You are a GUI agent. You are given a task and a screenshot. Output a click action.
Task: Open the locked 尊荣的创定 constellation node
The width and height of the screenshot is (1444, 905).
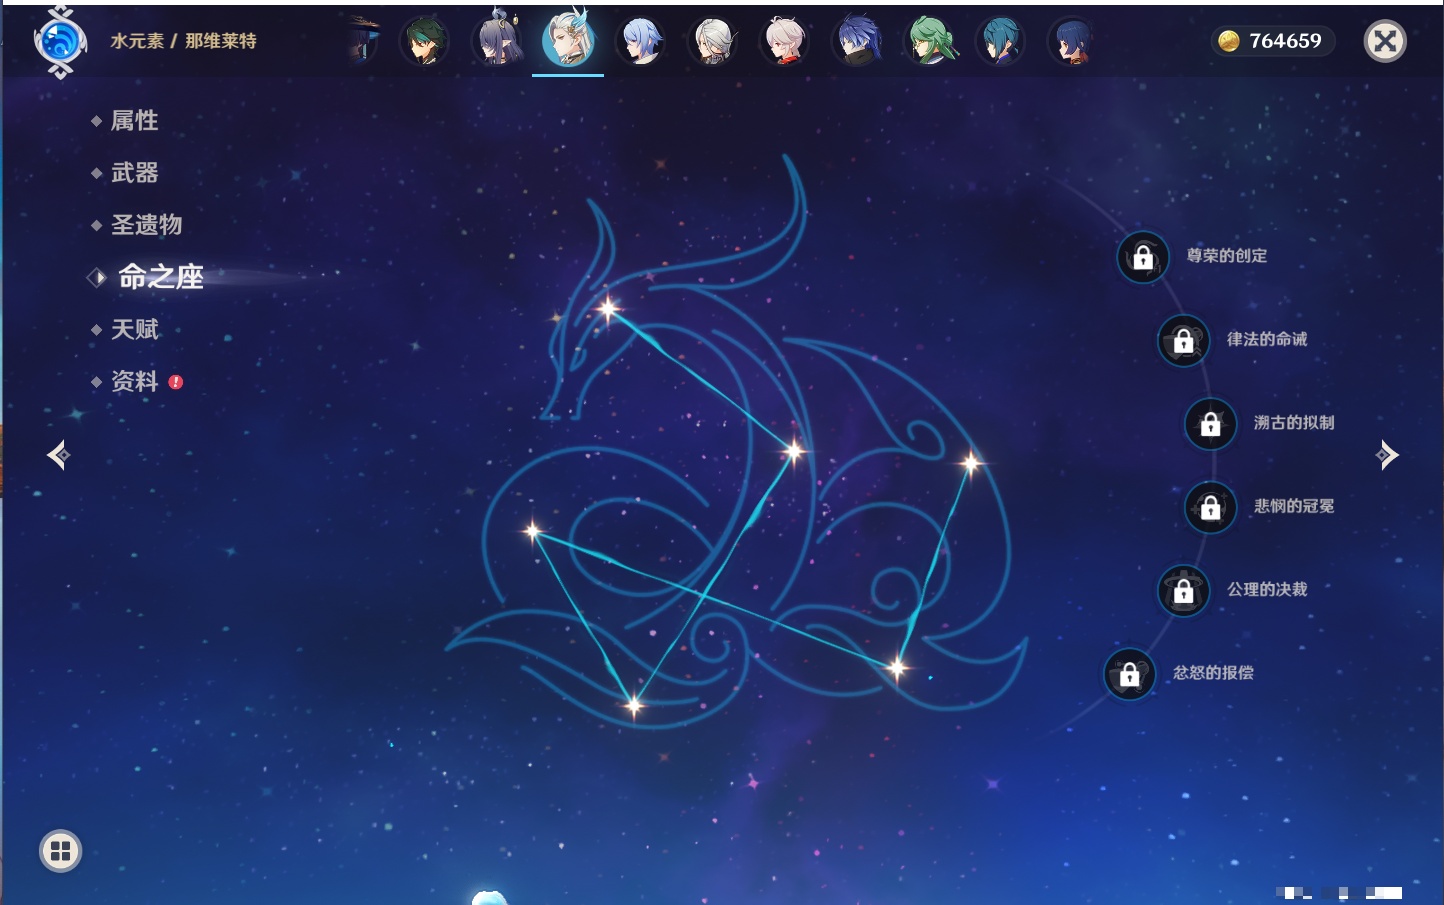pyautogui.click(x=1143, y=257)
